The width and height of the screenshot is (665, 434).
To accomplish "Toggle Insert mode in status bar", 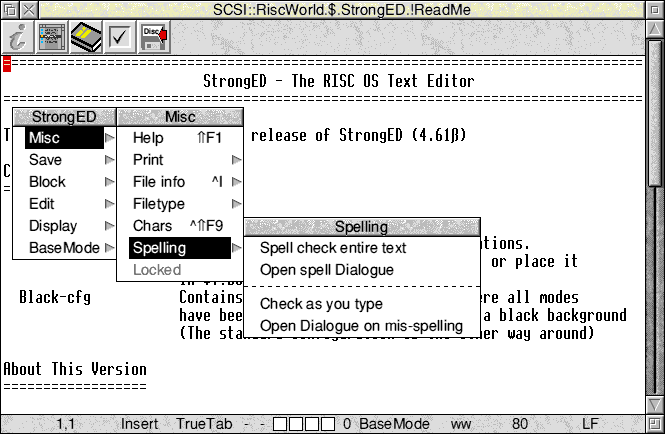I will click(x=139, y=424).
